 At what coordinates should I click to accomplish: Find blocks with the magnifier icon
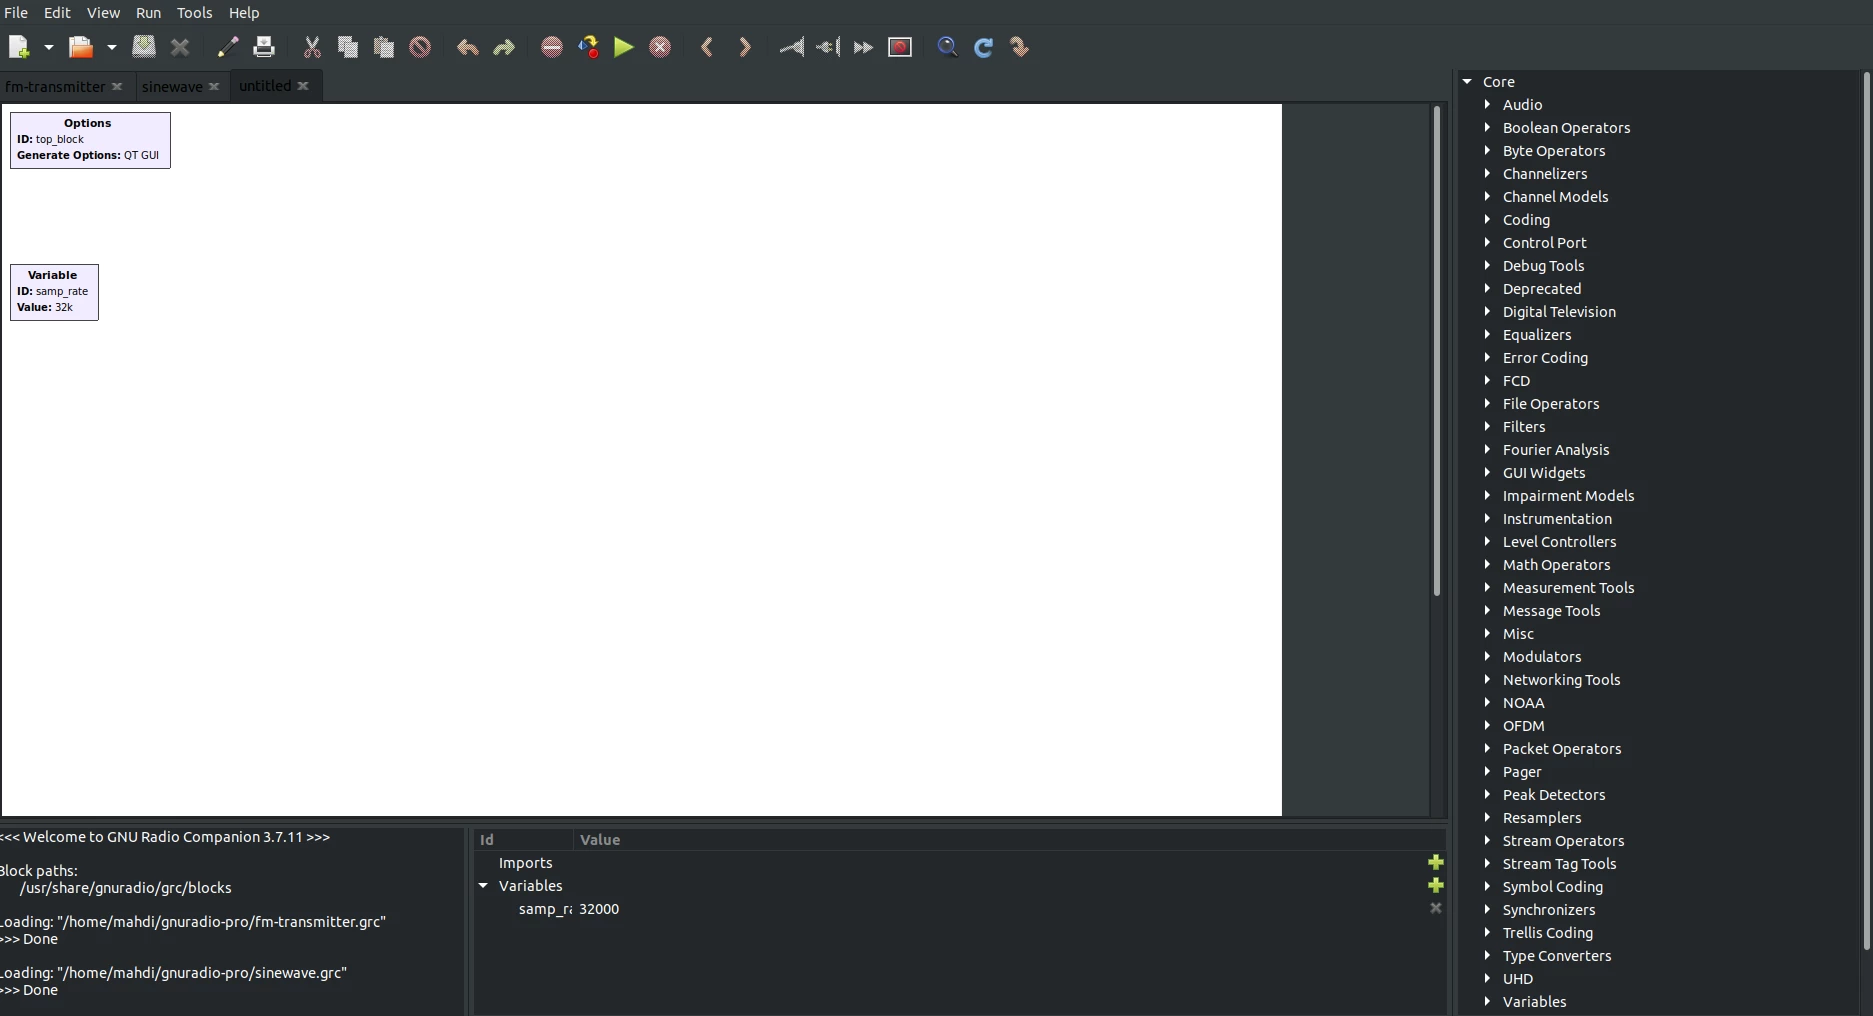[x=948, y=47]
